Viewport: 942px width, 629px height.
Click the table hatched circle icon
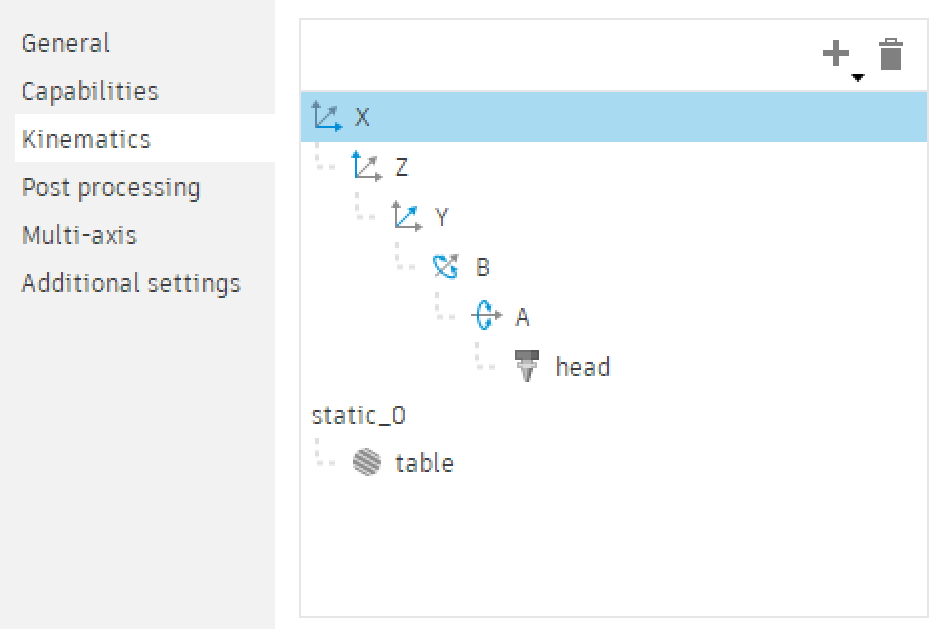(367, 463)
